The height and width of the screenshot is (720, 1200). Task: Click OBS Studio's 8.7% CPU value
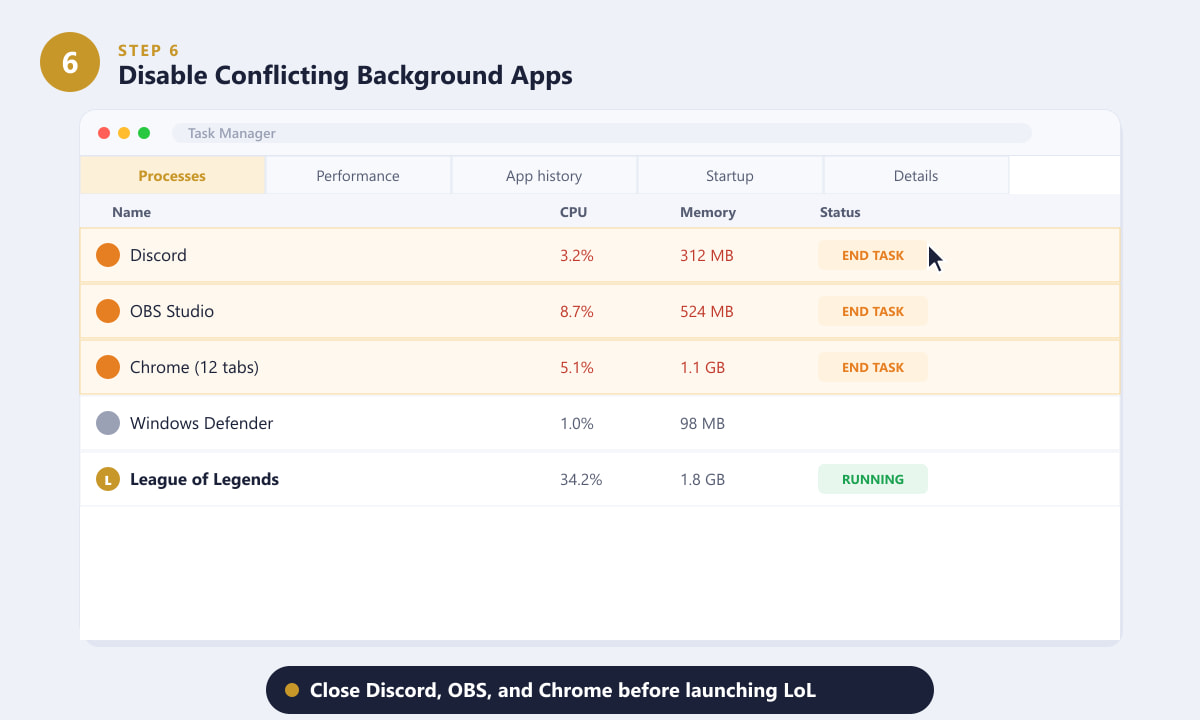point(577,311)
